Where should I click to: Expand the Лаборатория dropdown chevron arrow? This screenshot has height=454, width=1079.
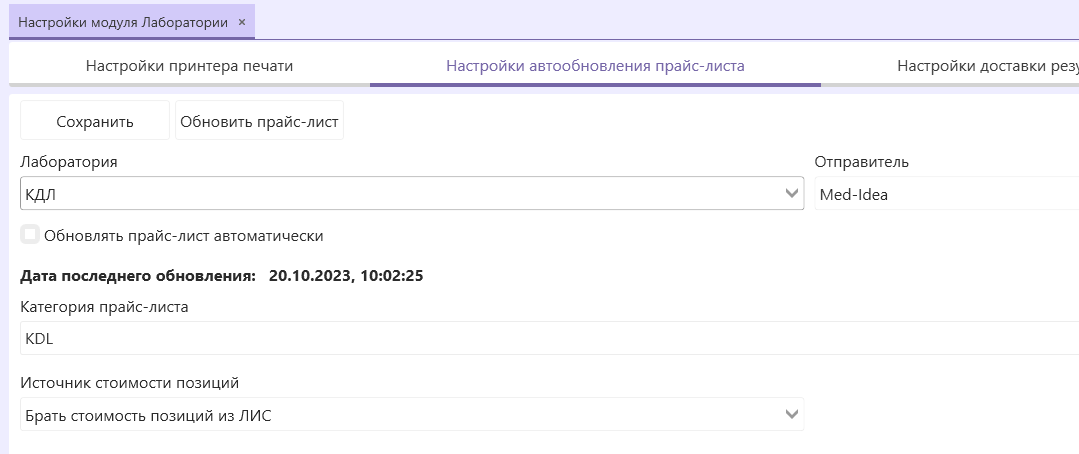[793, 194]
